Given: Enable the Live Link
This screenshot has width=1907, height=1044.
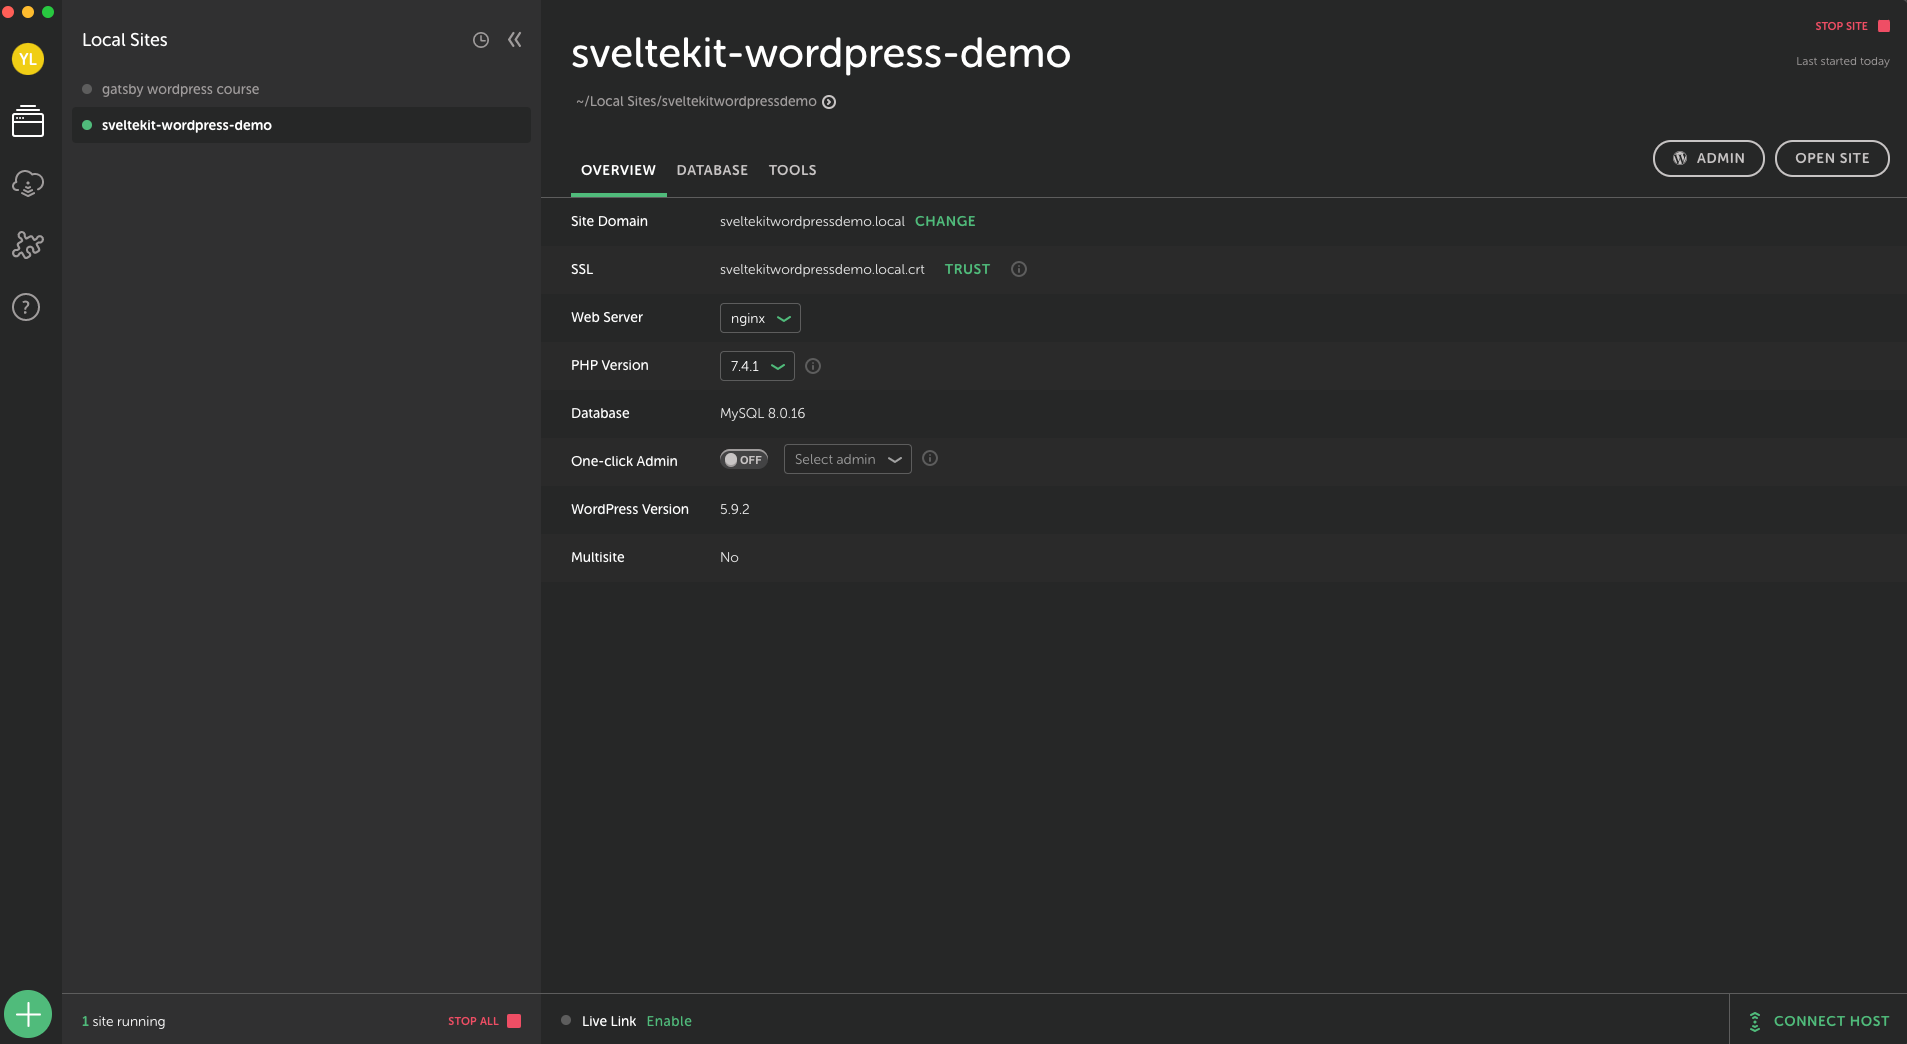Looking at the screenshot, I should tap(669, 1021).
